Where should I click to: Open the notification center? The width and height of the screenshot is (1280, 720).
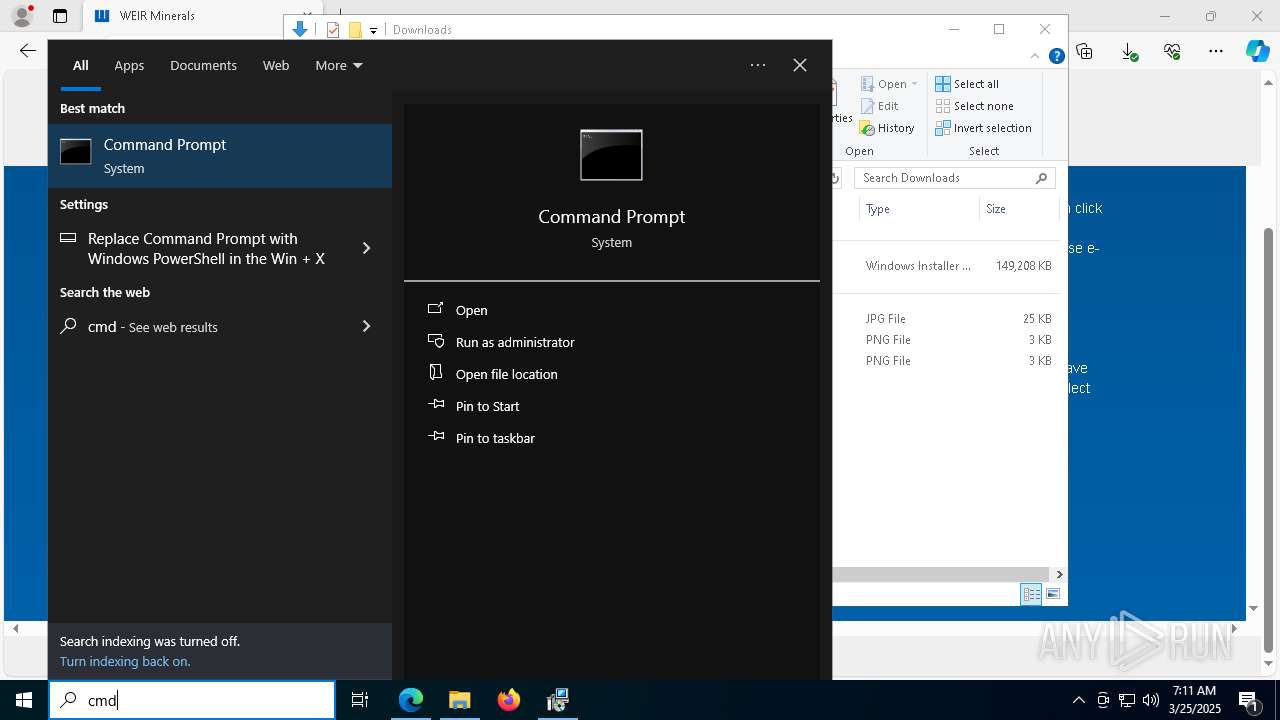point(1249,700)
